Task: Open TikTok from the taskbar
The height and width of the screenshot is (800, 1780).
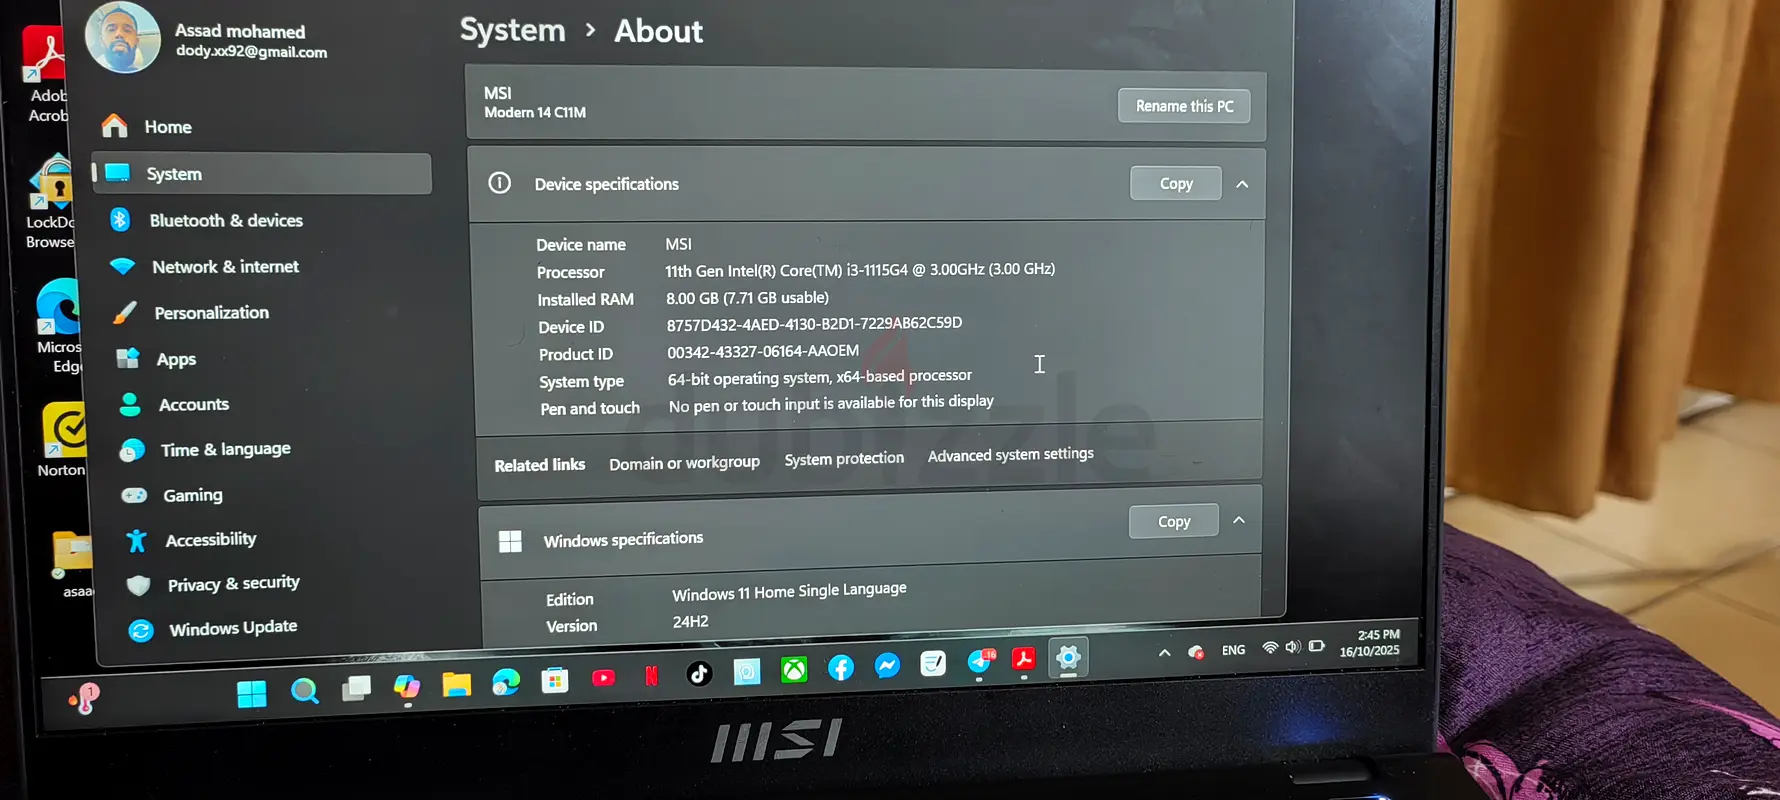Action: click(699, 674)
